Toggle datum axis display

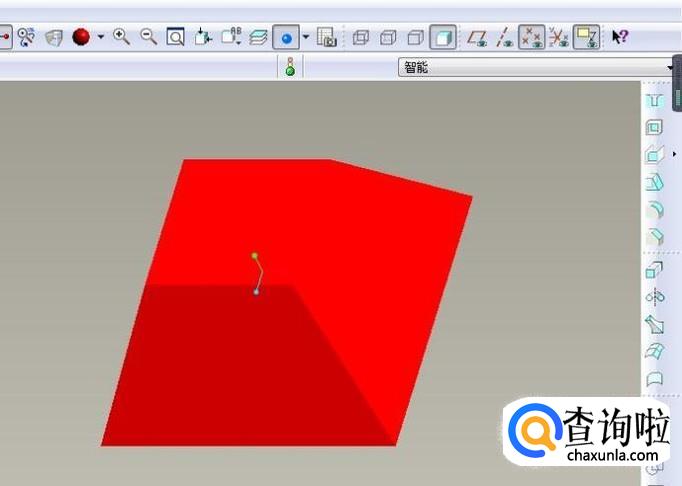click(505, 37)
